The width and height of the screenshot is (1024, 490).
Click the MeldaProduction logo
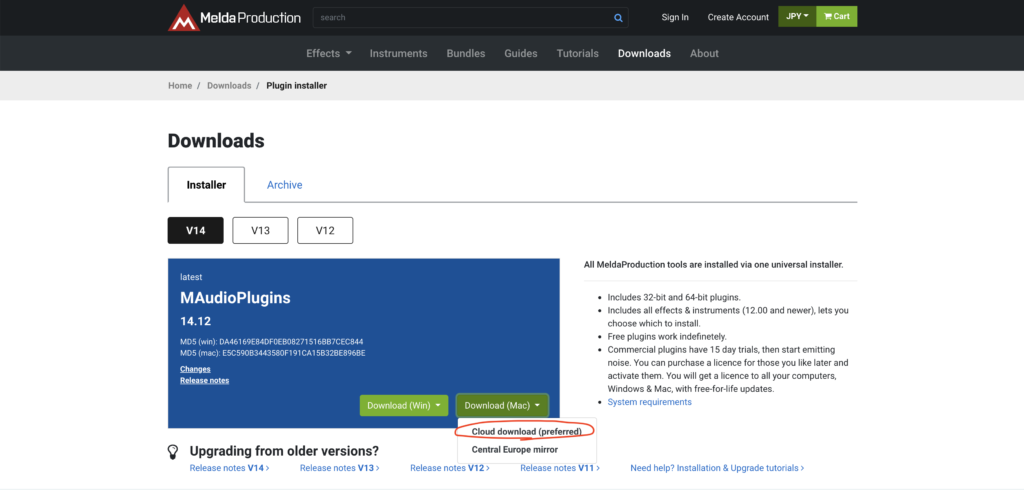pos(234,17)
